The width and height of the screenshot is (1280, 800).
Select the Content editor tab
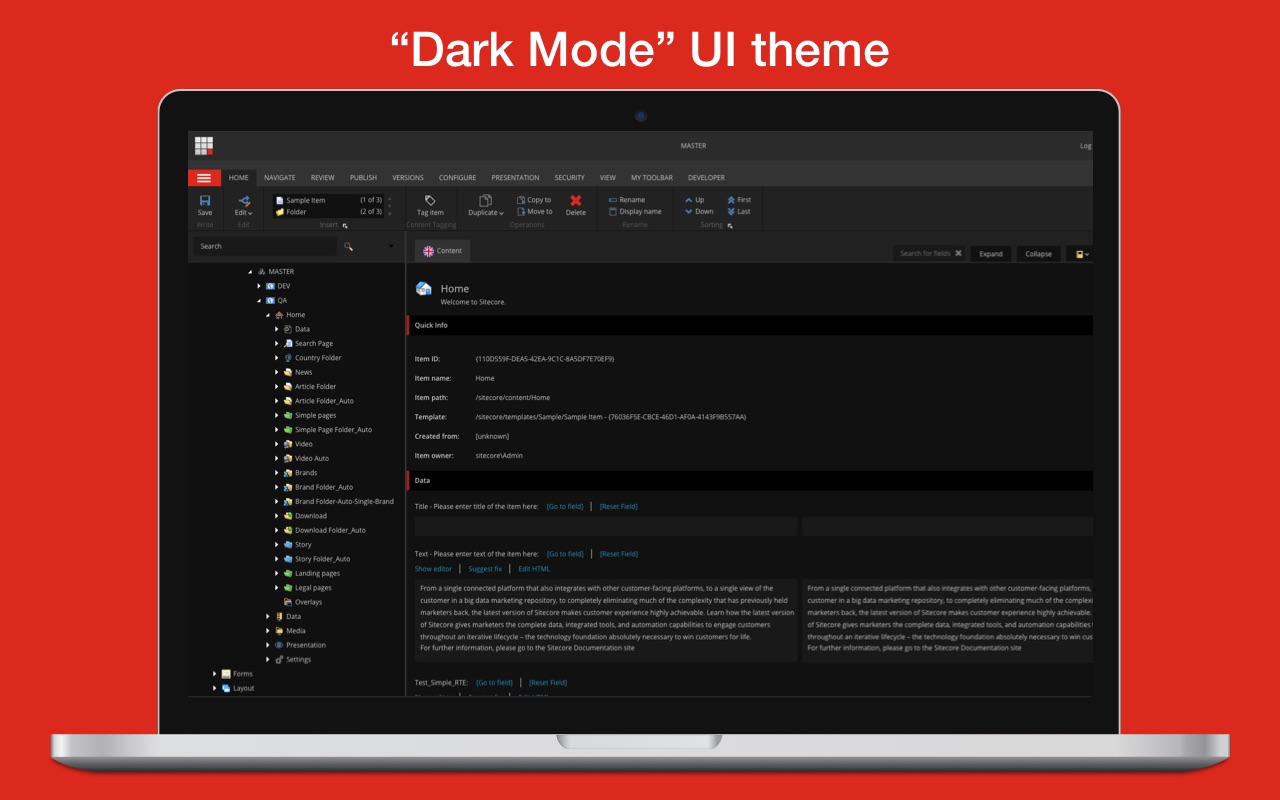[x=443, y=251]
